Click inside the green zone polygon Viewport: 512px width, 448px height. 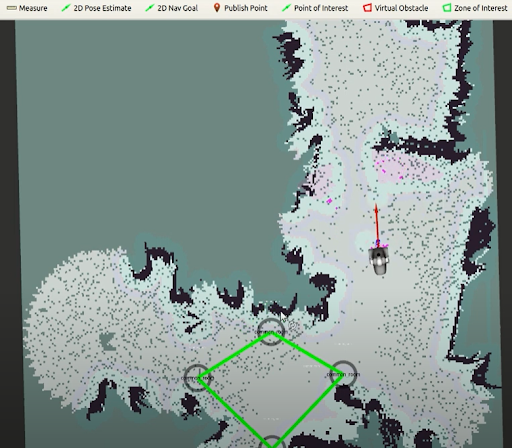pos(270,387)
